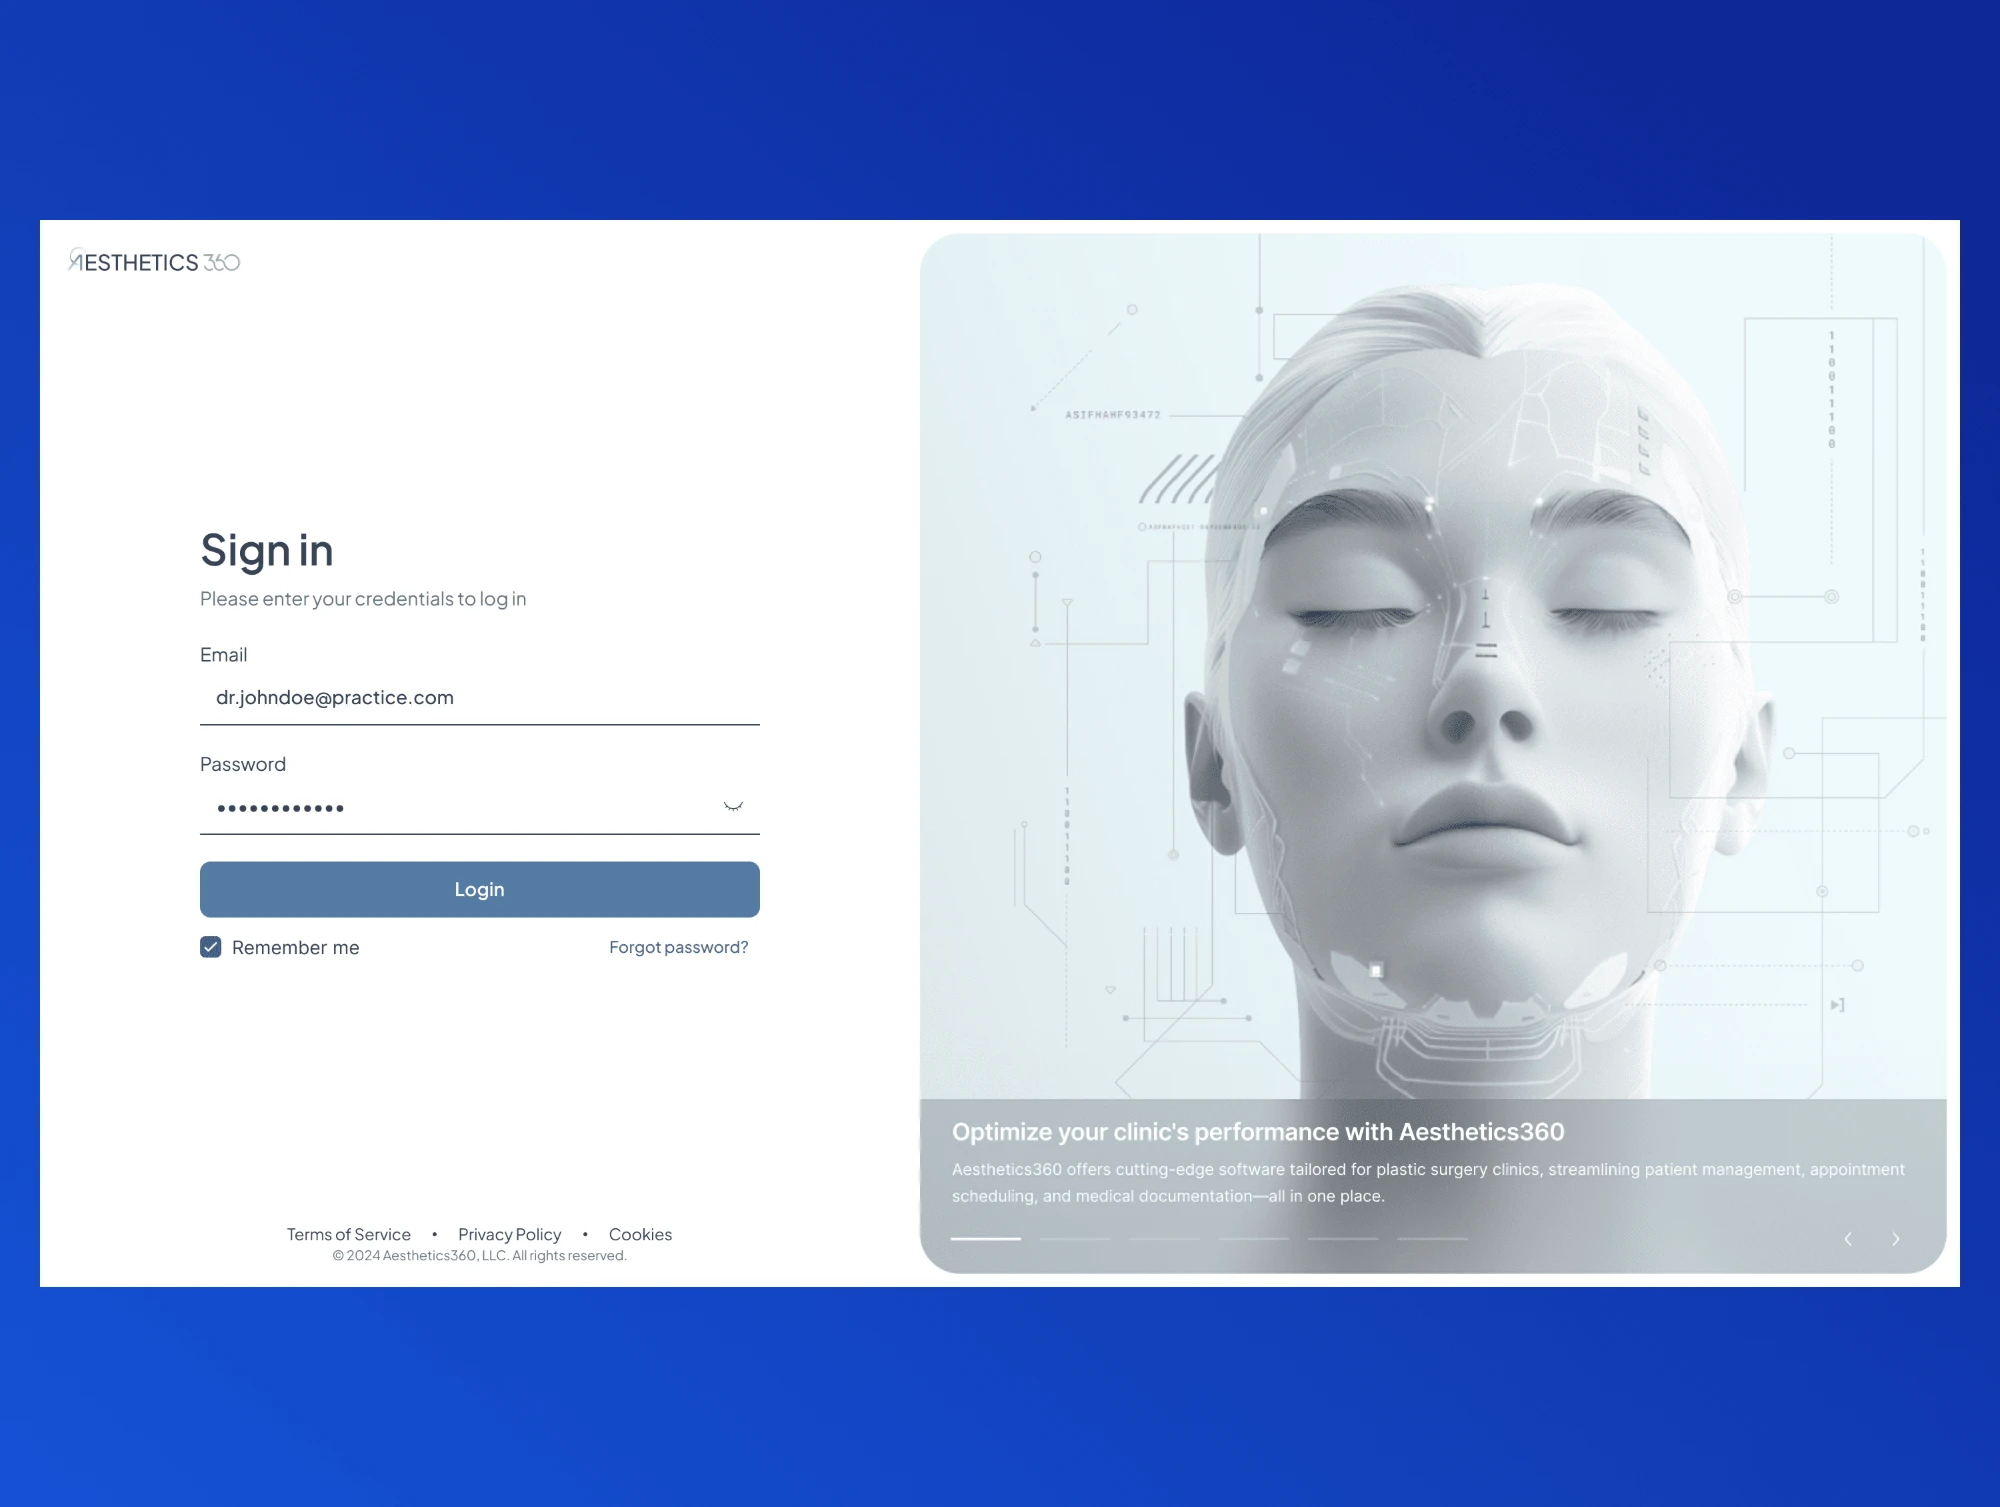Select the first carousel slide indicator

[985, 1239]
